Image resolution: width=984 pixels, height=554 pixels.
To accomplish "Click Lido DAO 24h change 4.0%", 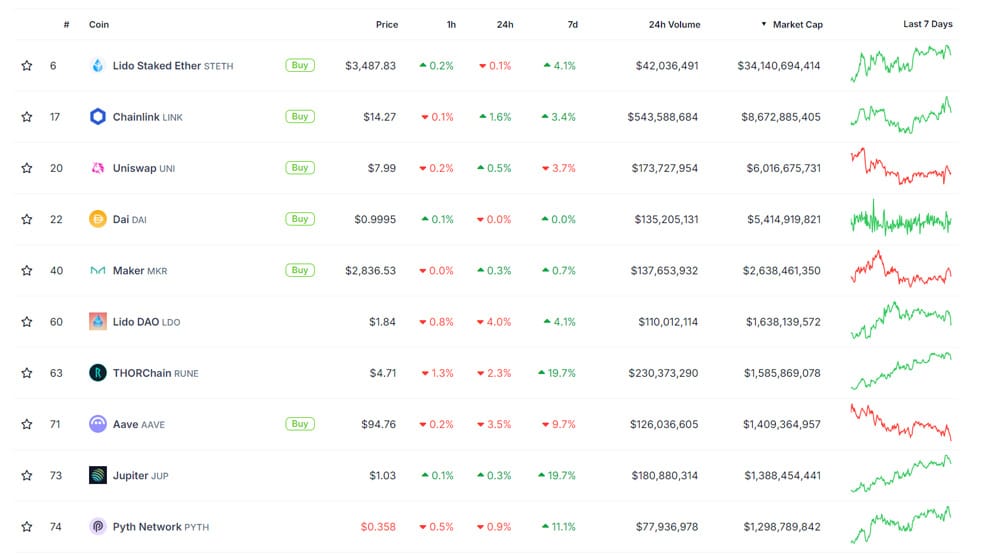I will pyautogui.click(x=494, y=322).
